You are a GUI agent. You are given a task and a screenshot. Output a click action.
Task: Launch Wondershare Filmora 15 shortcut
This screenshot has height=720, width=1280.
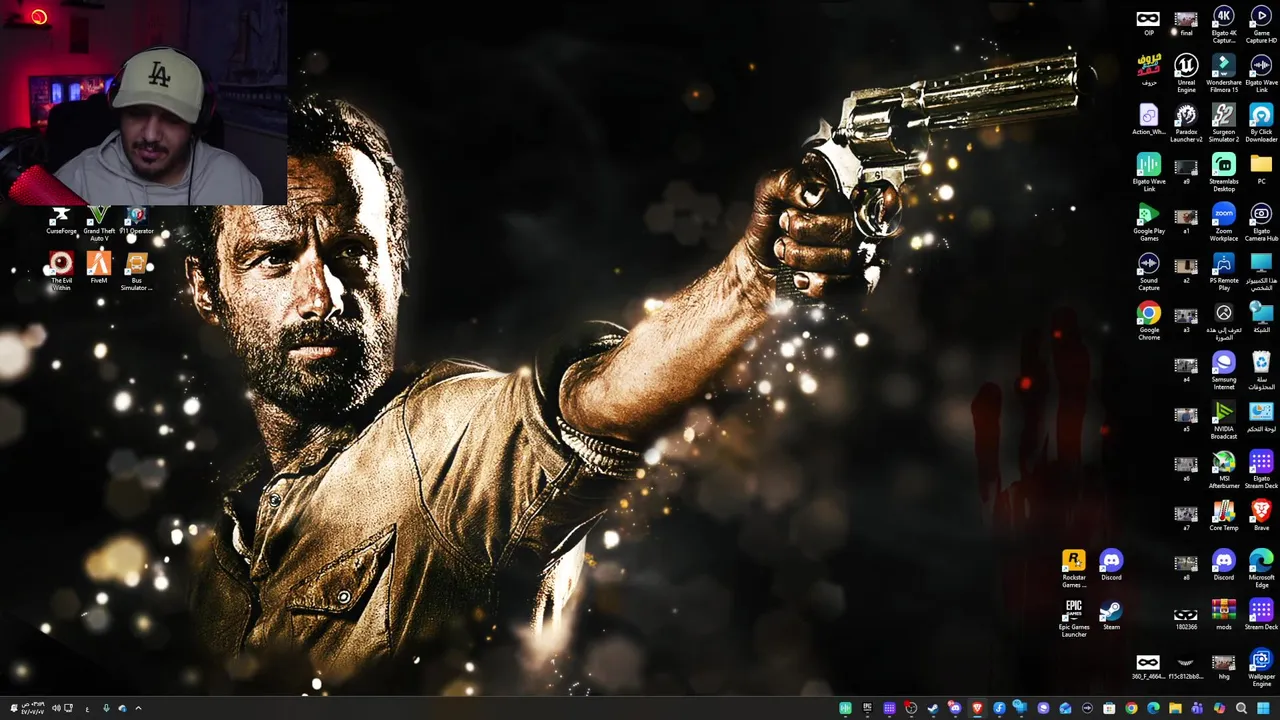tap(1223, 73)
